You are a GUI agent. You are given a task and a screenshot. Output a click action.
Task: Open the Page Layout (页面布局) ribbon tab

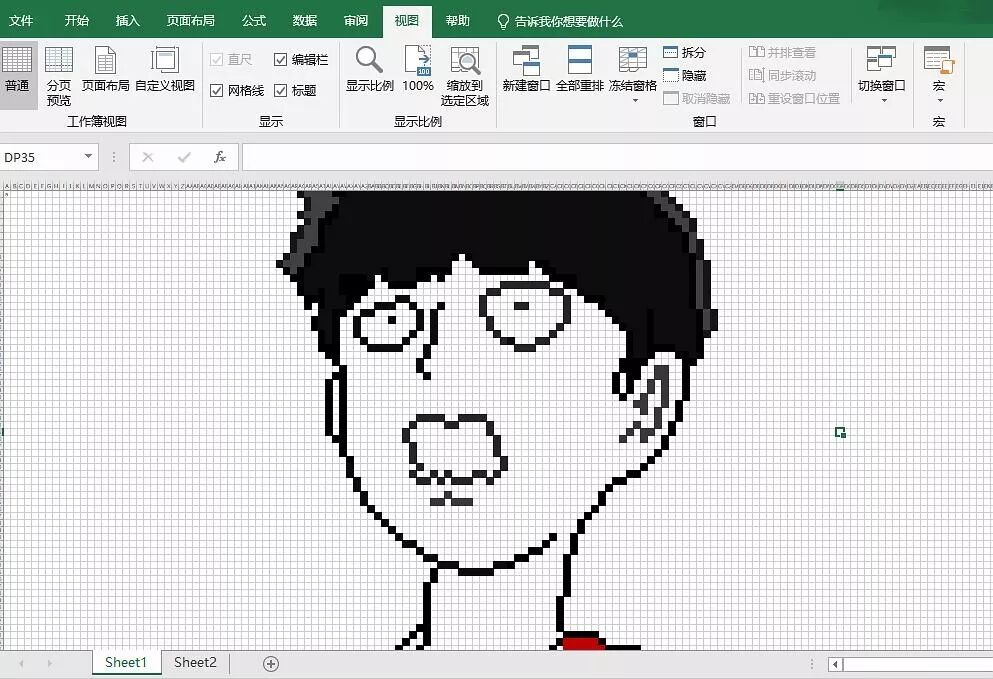190,20
